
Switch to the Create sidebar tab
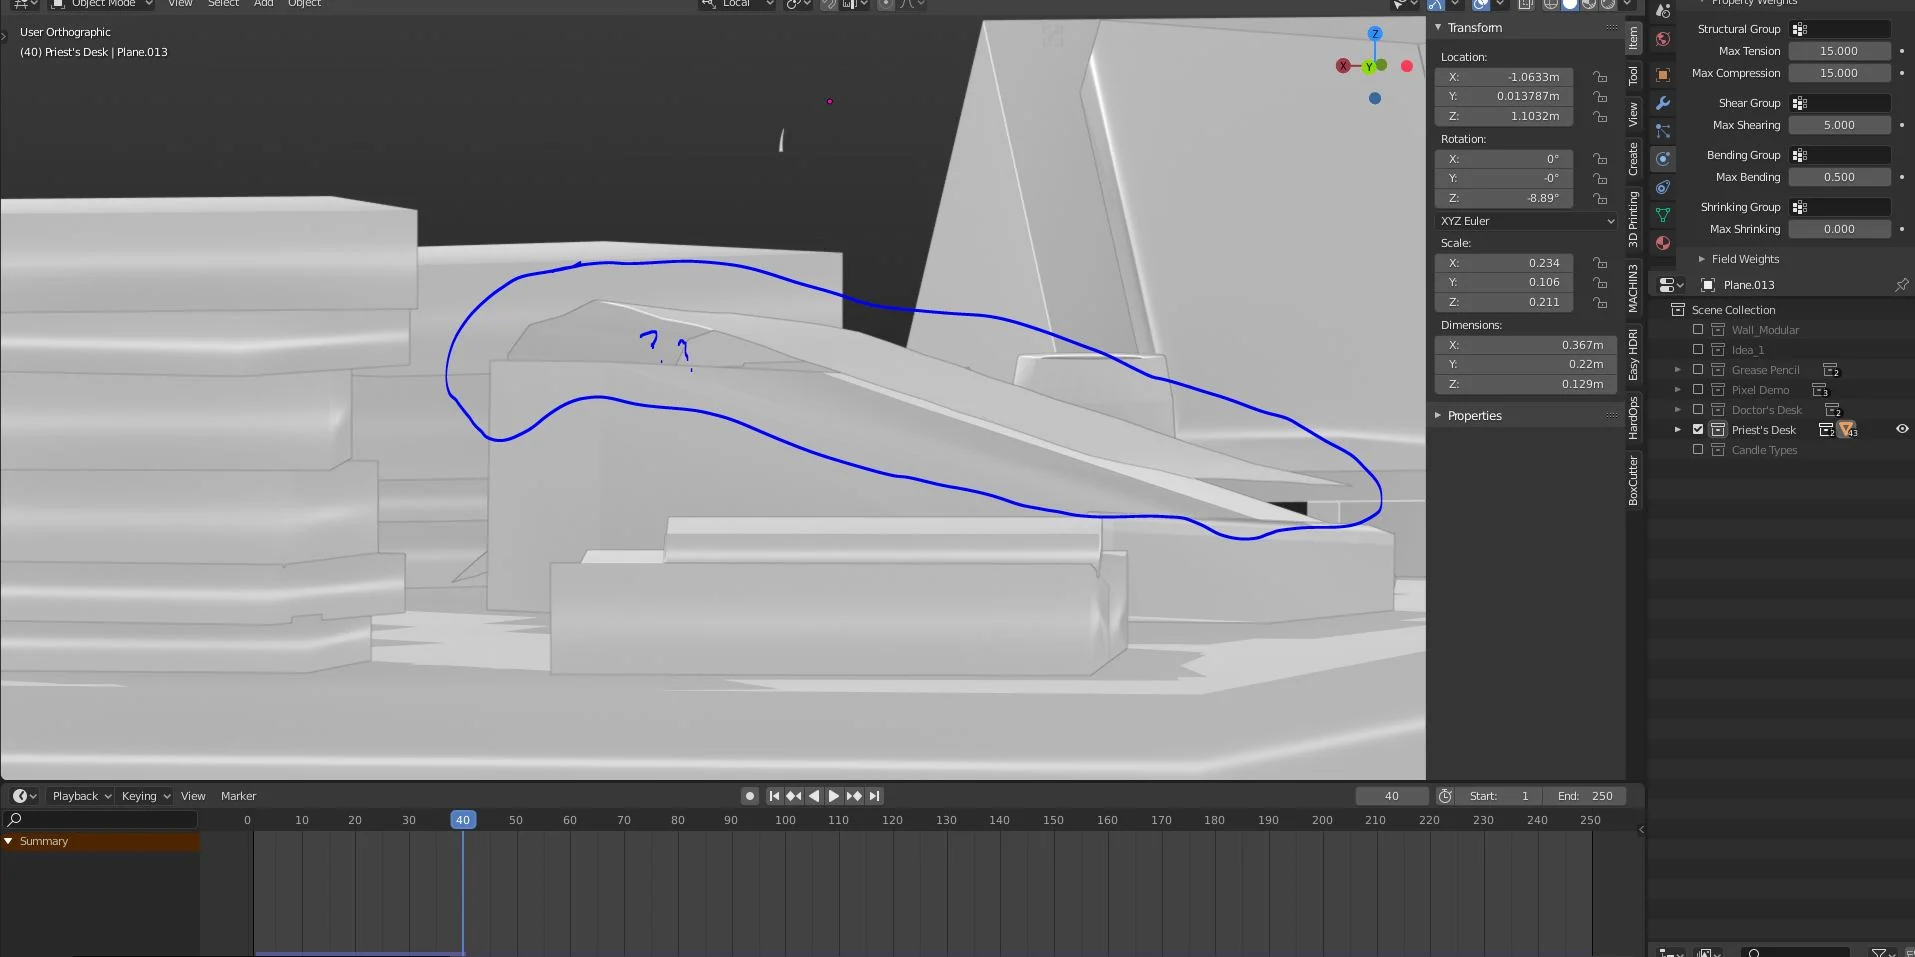click(1633, 159)
